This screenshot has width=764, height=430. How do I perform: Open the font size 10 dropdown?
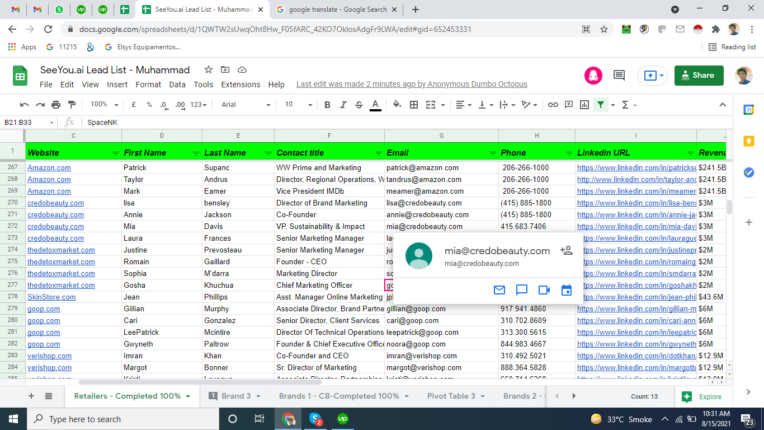(x=298, y=105)
